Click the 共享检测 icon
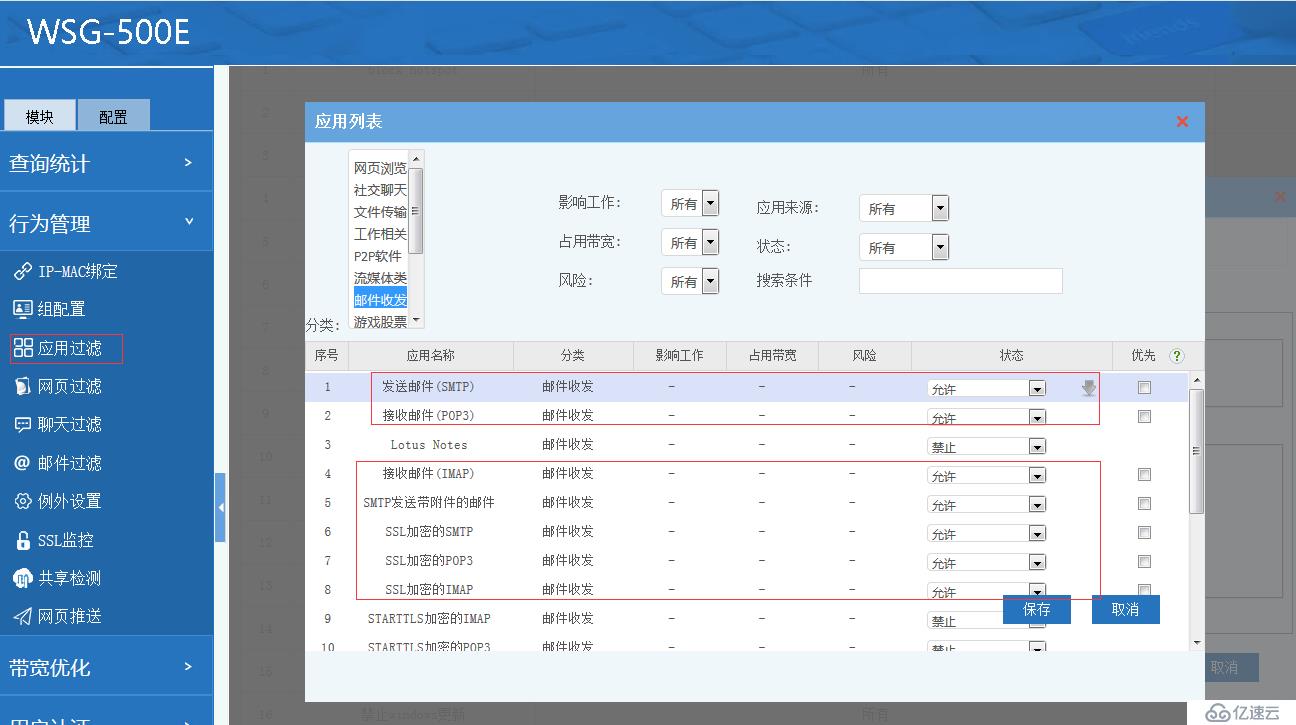The height and width of the screenshot is (725, 1296). 23,578
